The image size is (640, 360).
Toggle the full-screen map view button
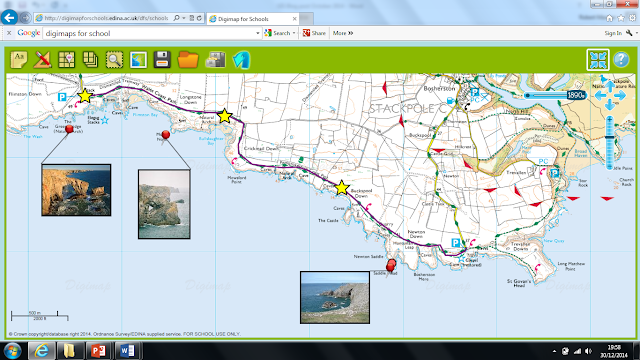598,60
